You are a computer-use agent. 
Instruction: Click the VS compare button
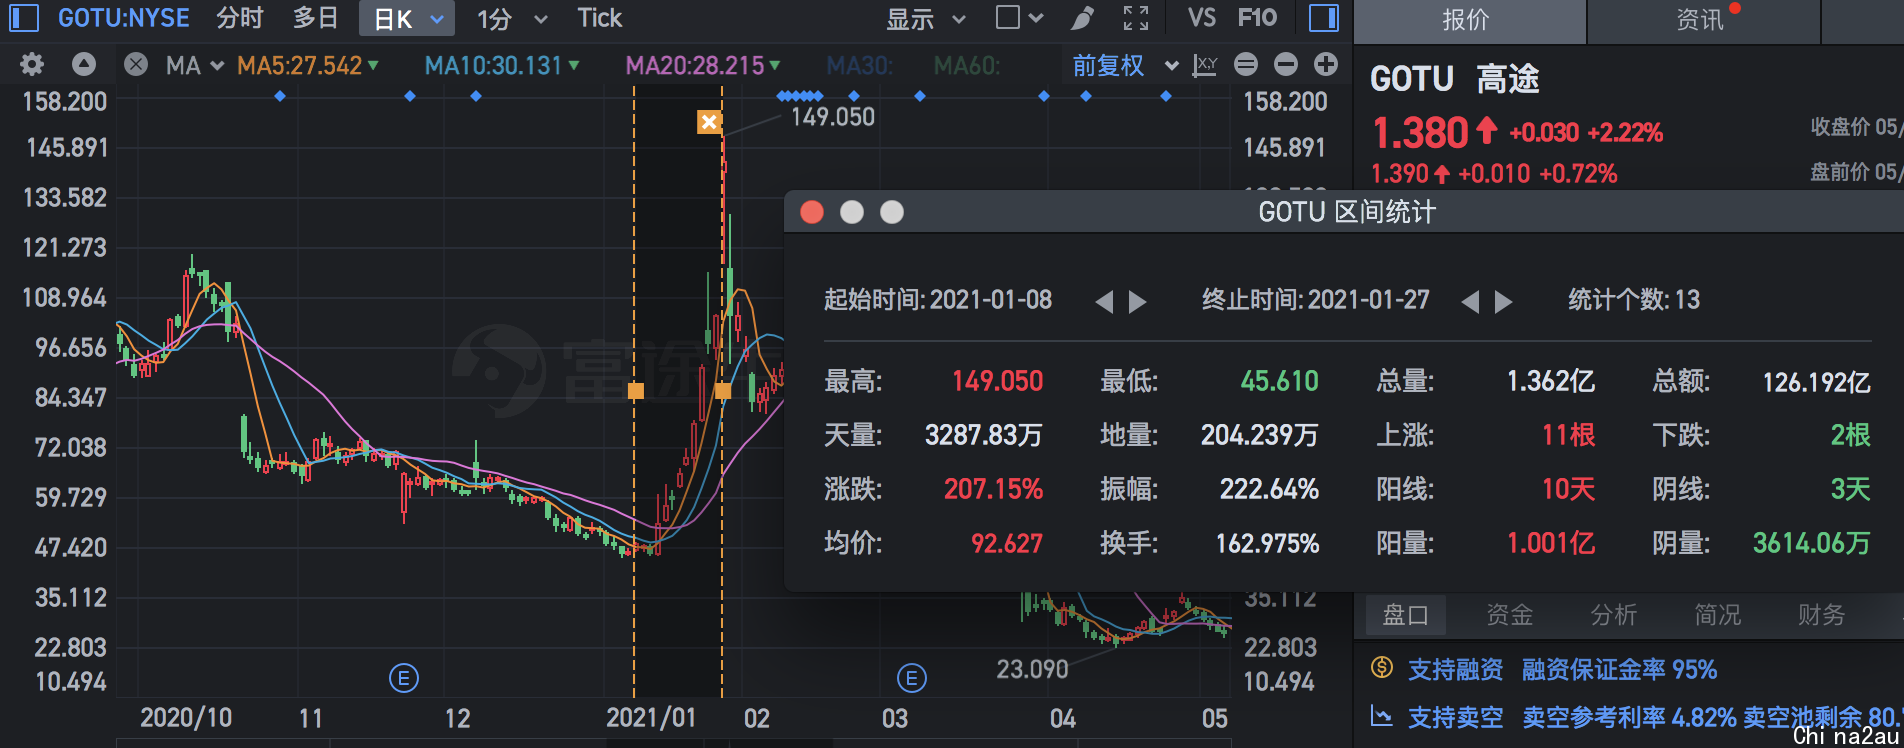click(x=1202, y=18)
